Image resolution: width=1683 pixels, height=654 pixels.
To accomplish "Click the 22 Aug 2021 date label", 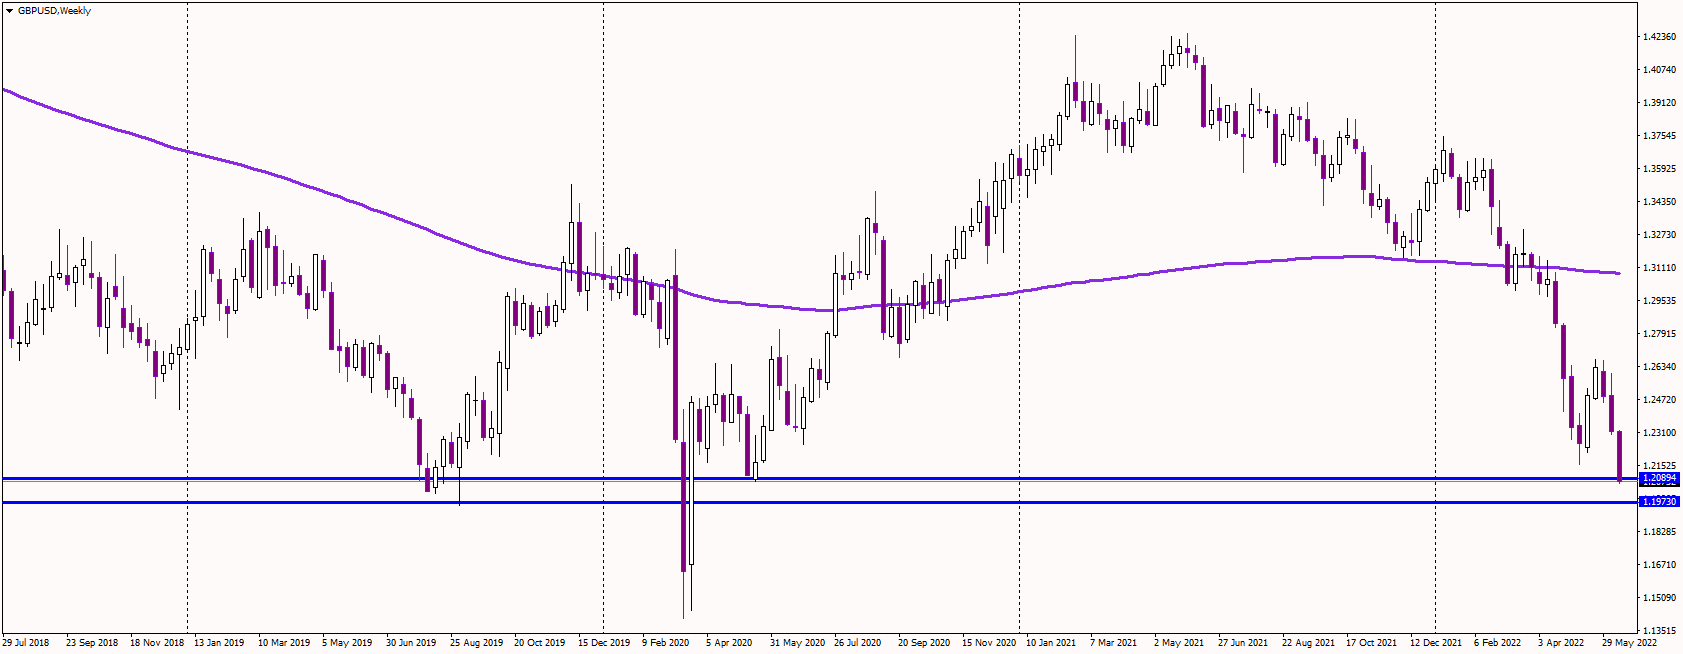I will click(1308, 643).
